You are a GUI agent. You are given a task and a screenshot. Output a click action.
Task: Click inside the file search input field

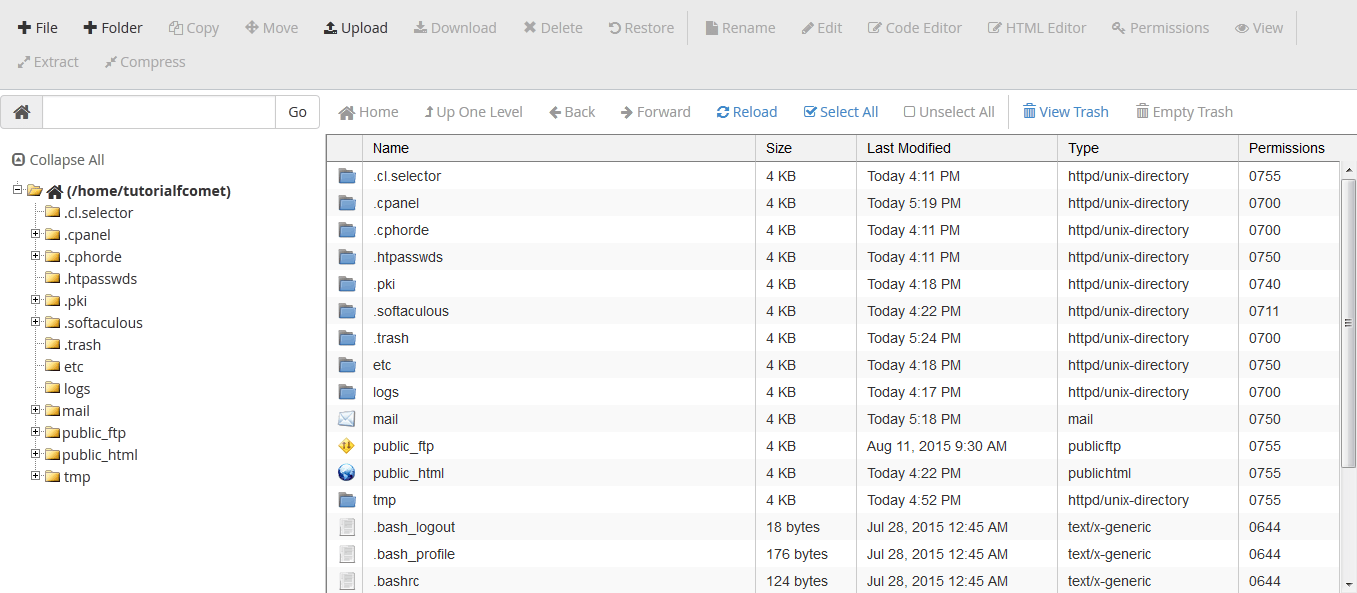pos(157,112)
